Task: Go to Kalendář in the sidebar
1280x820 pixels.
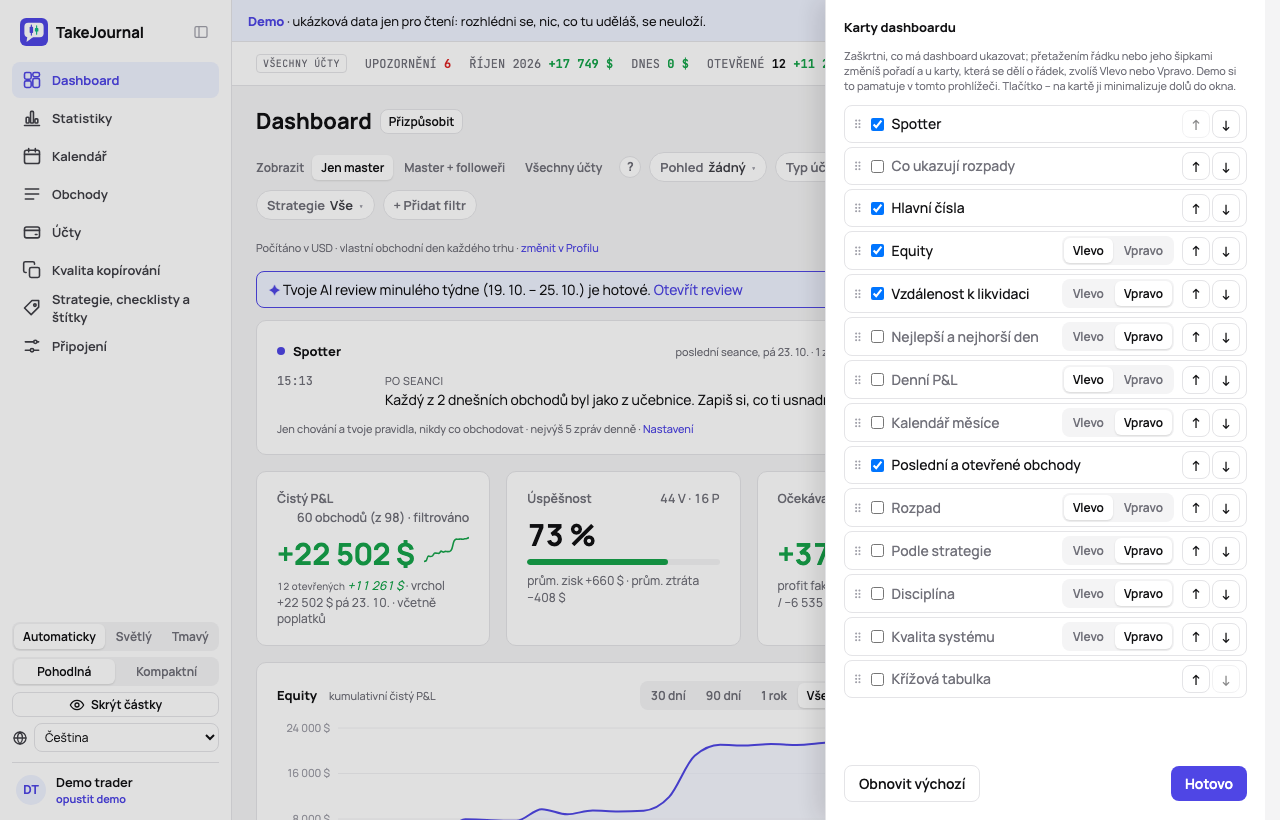Action: click(x=115, y=156)
